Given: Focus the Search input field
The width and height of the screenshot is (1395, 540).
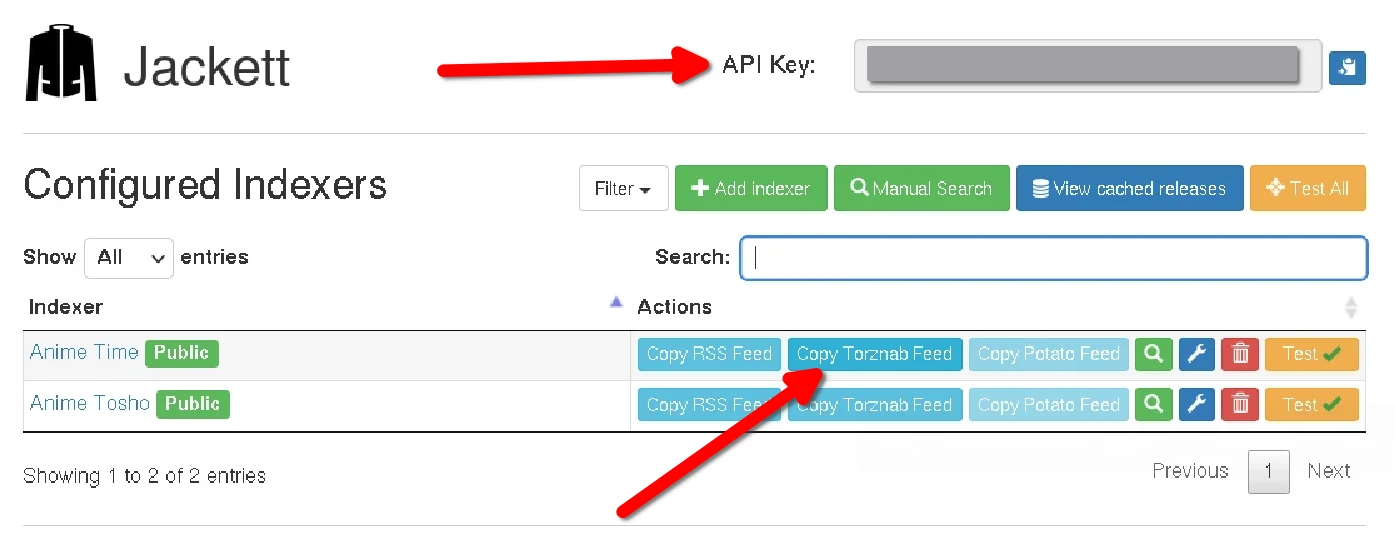Looking at the screenshot, I should [1053, 258].
